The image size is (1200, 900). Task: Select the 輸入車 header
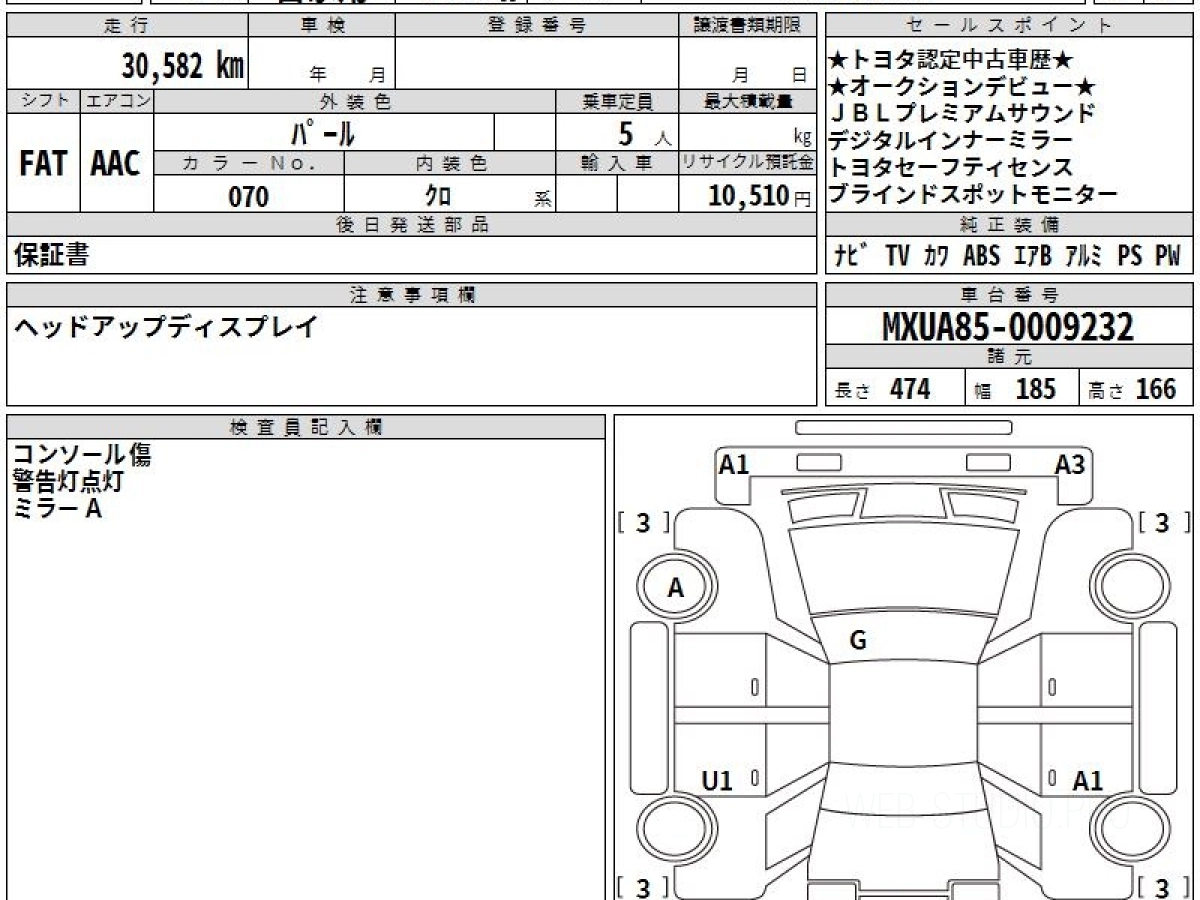617,163
